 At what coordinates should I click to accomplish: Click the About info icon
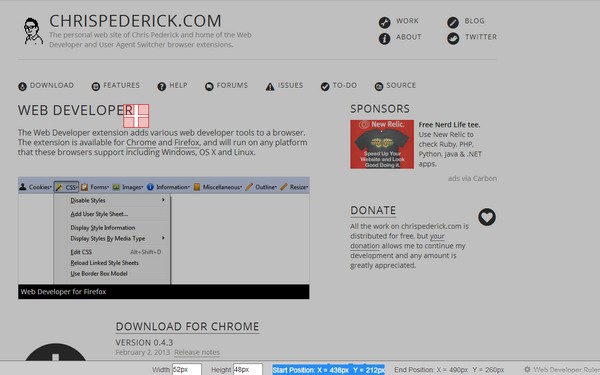pos(385,38)
